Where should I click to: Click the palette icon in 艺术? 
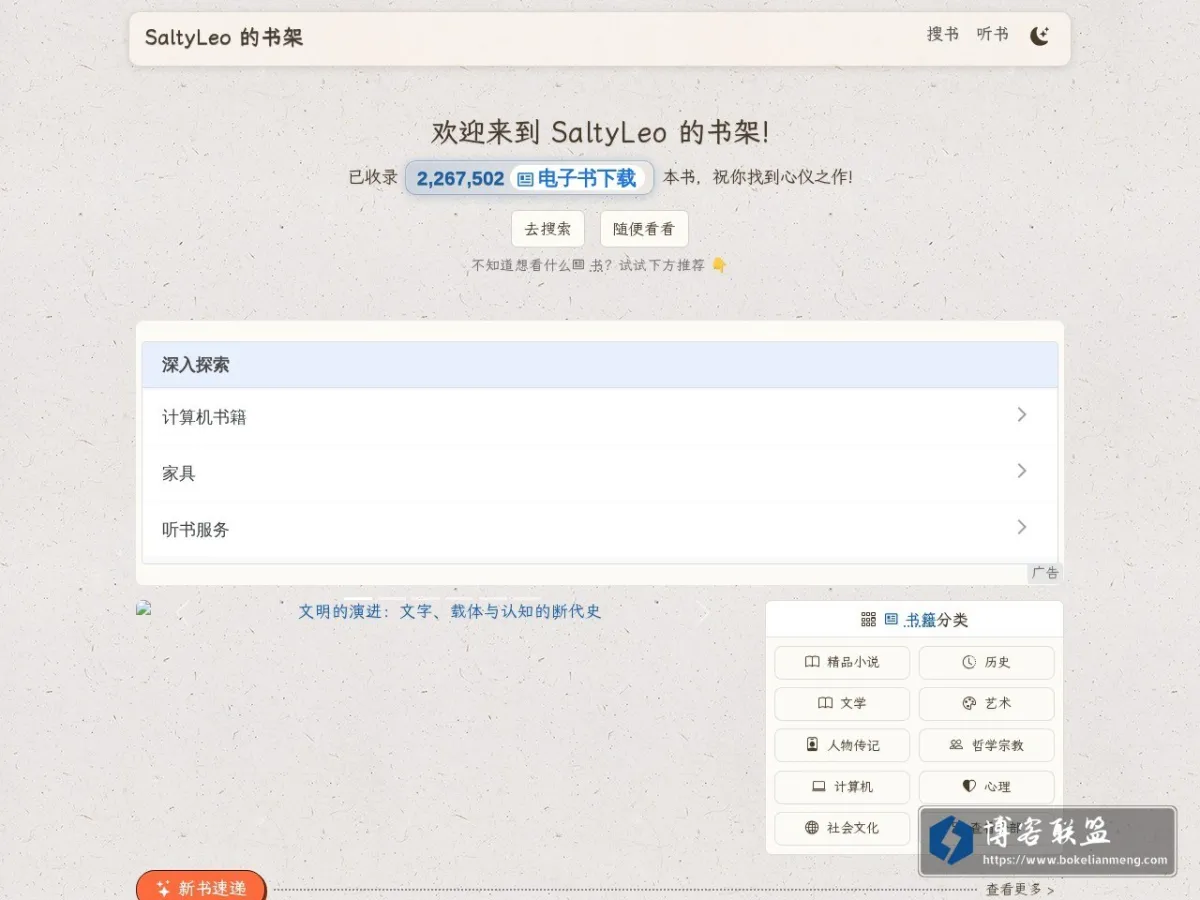[968, 703]
